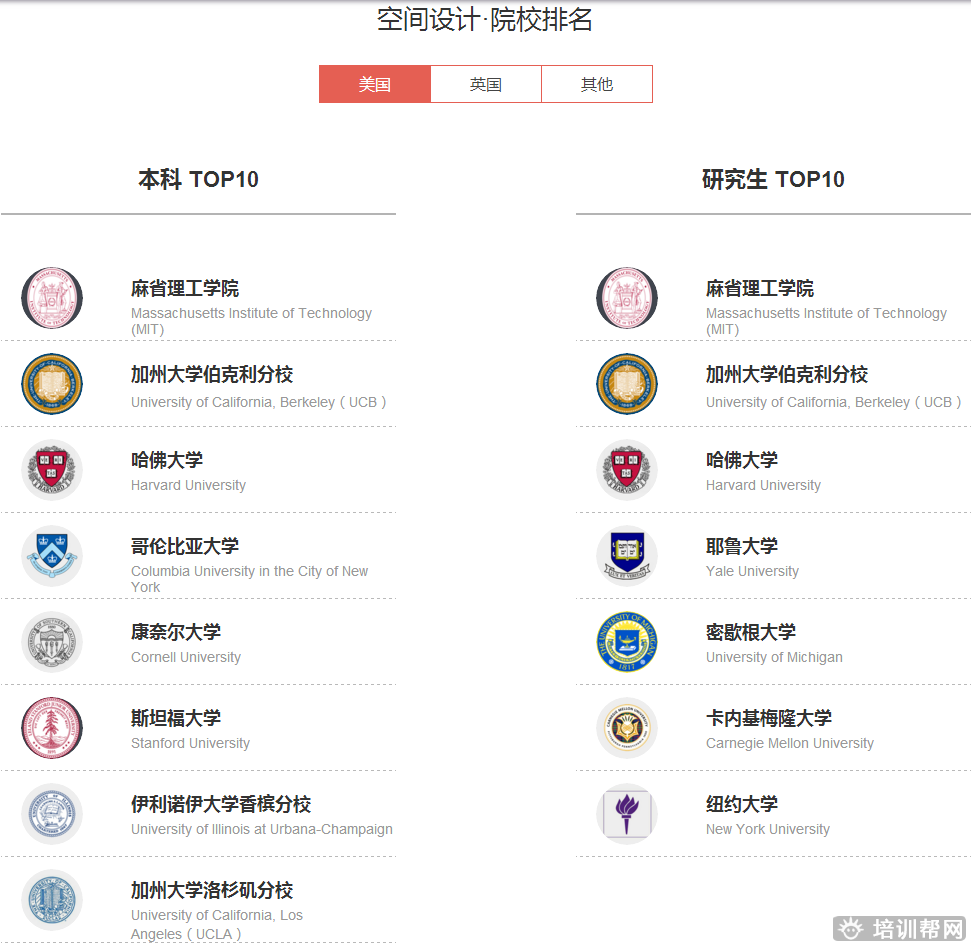The height and width of the screenshot is (946, 971).
Task: Open 卡内基梅隆大学 entry
Action: coord(769,719)
